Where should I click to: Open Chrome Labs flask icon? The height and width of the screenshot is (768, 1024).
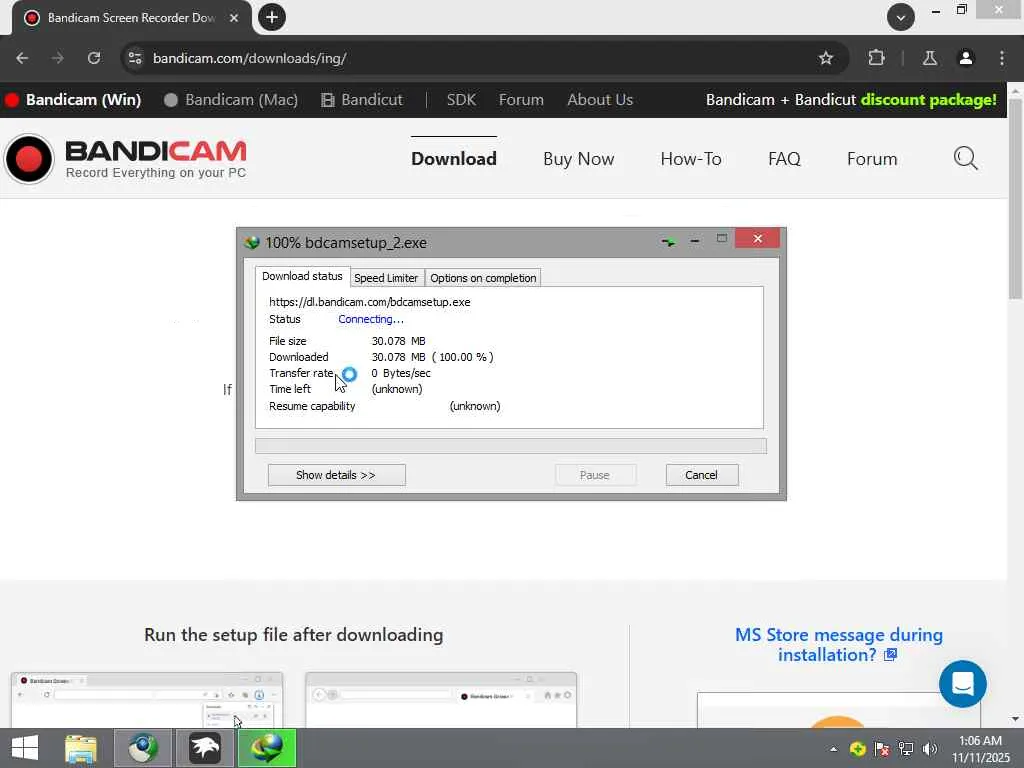pos(930,58)
